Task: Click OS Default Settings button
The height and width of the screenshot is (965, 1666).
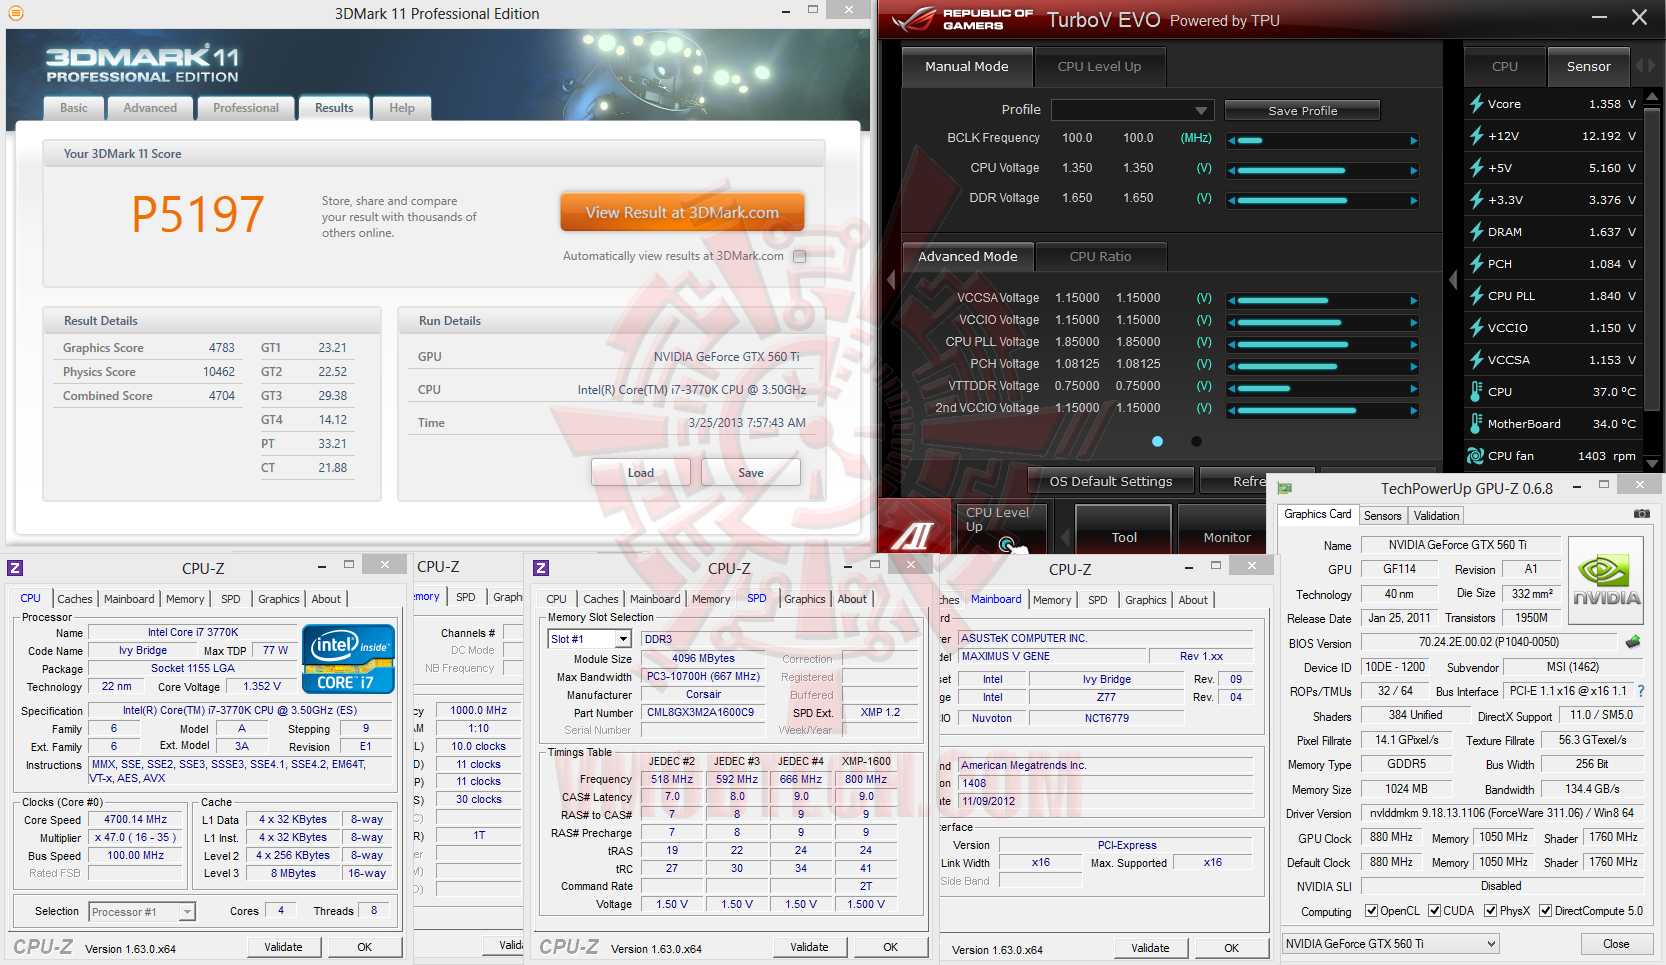Action: click(x=1110, y=481)
